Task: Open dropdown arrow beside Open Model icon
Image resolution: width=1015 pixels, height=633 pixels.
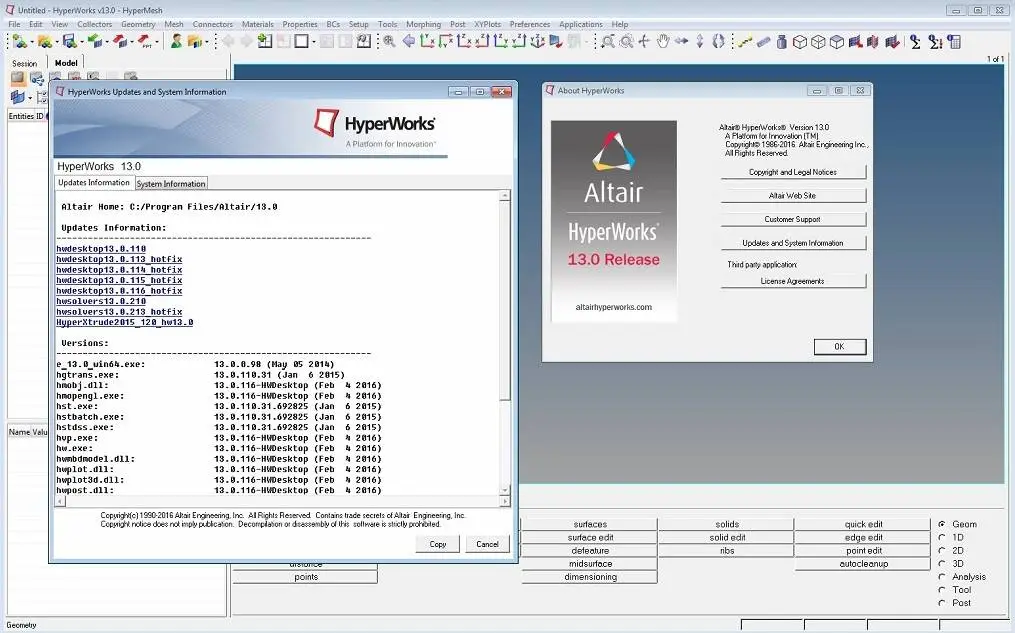Action: [56, 43]
